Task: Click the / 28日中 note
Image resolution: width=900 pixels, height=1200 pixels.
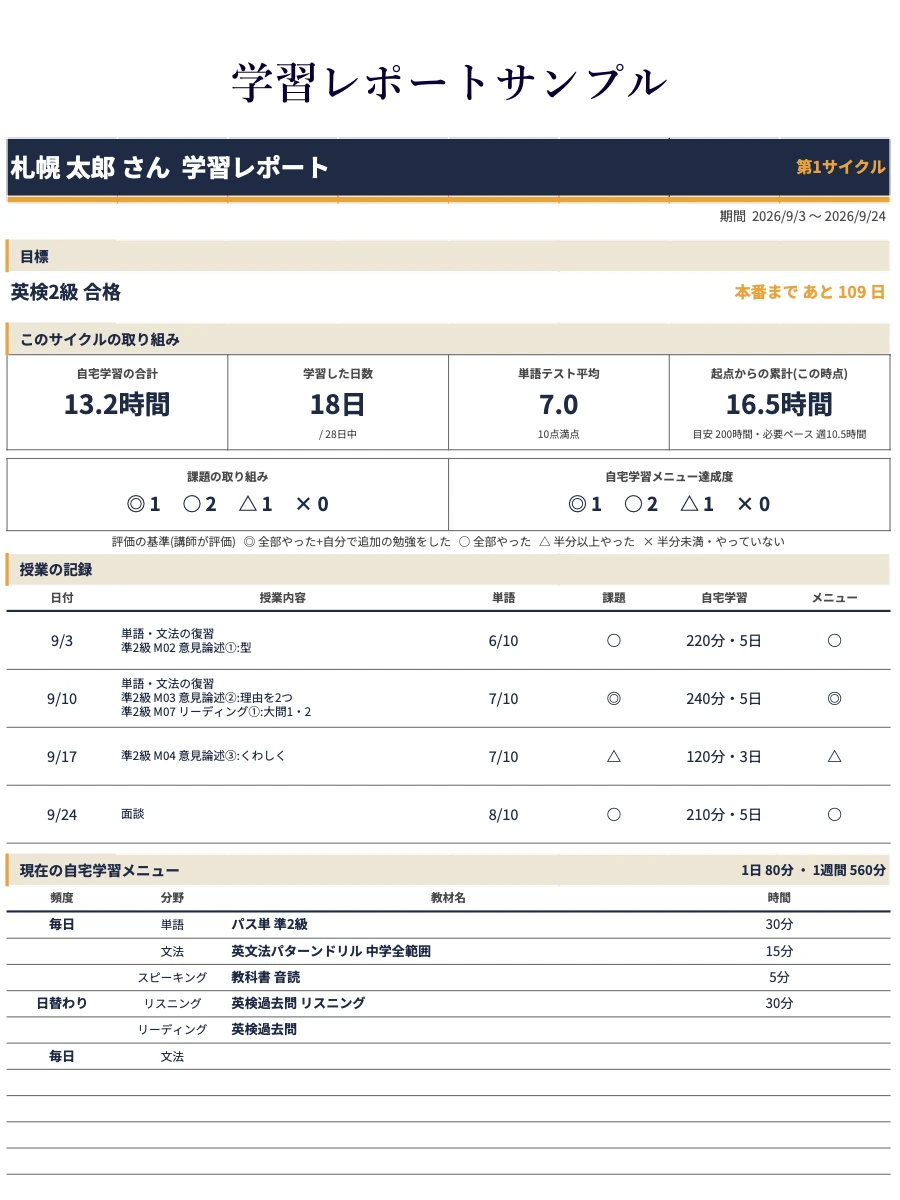Action: click(x=338, y=435)
